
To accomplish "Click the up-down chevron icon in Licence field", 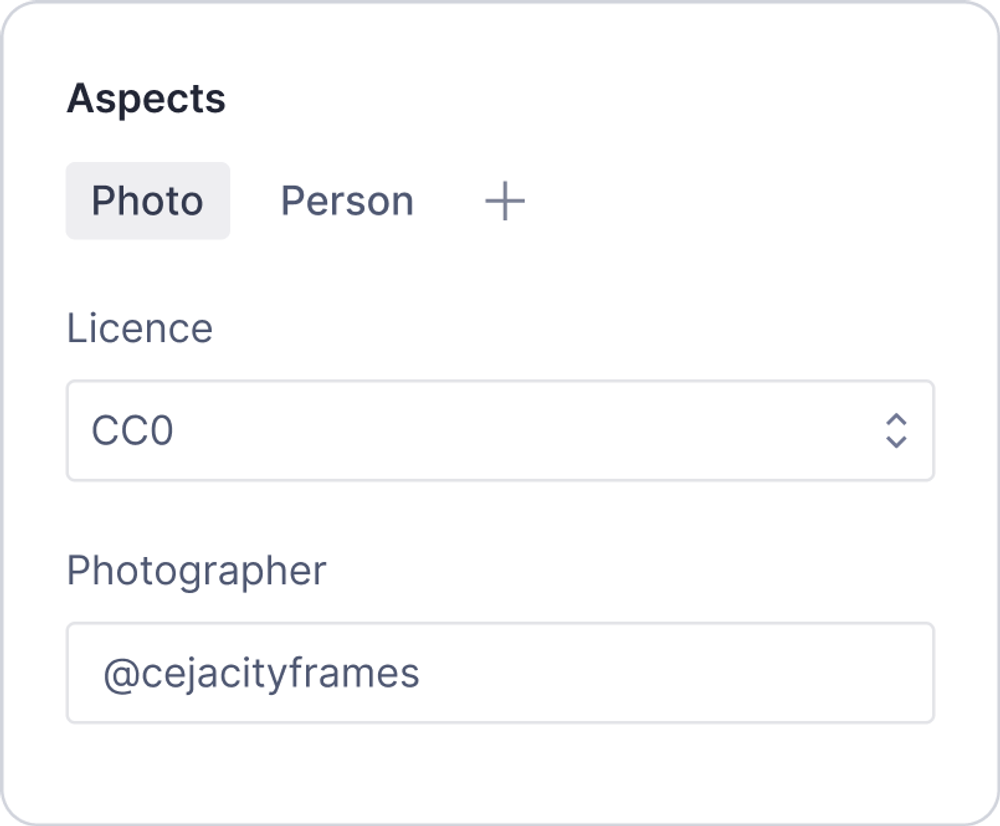I will [896, 430].
